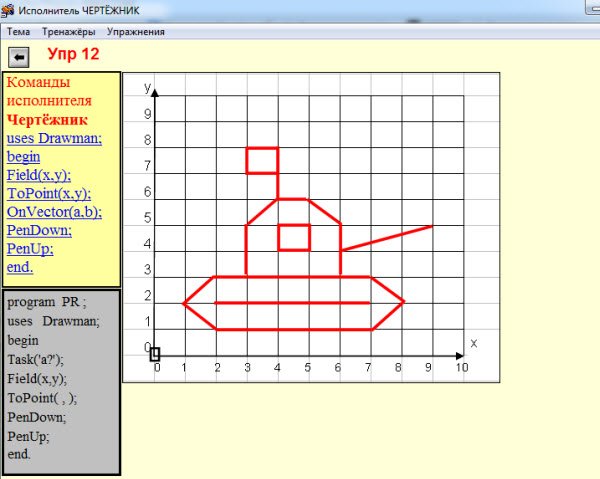
Task: Open the Тренажёры menu
Action: pyautogui.click(x=69, y=31)
